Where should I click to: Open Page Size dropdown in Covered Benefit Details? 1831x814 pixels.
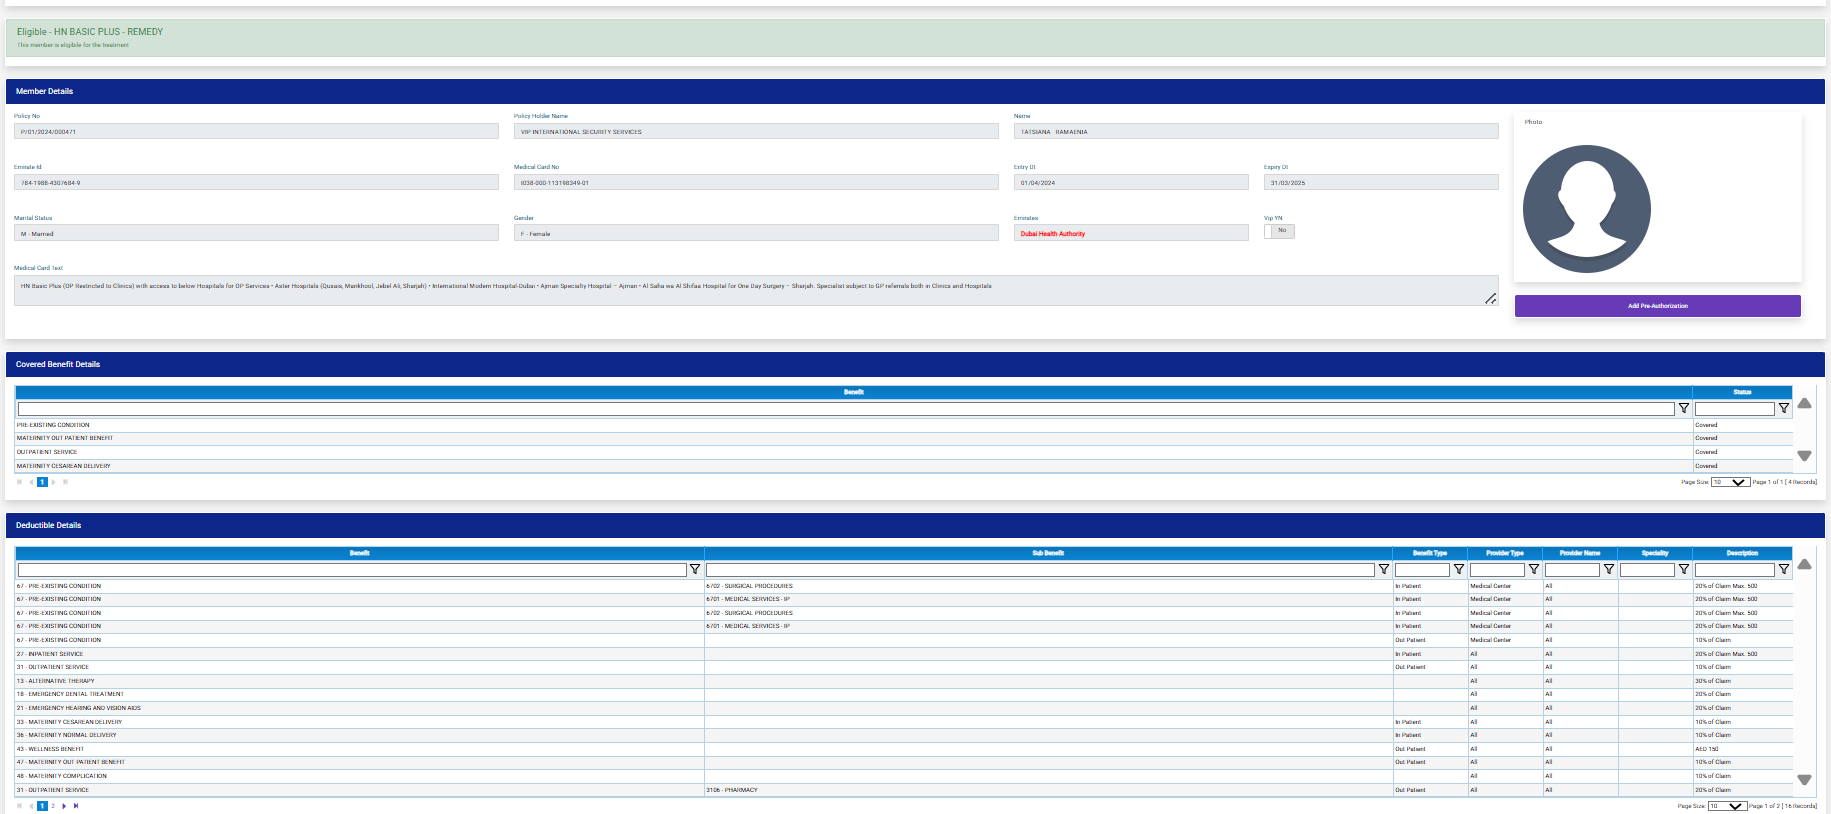[1730, 482]
